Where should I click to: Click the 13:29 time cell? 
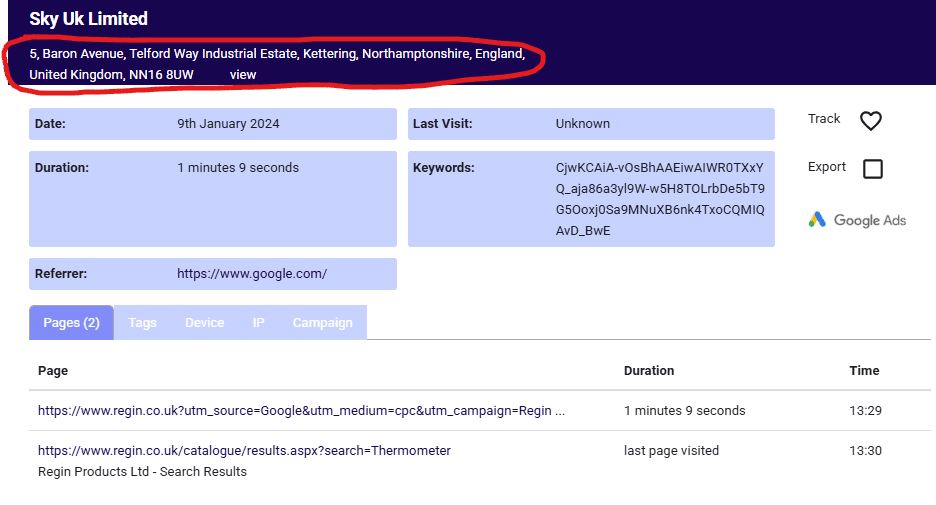[x=866, y=411]
